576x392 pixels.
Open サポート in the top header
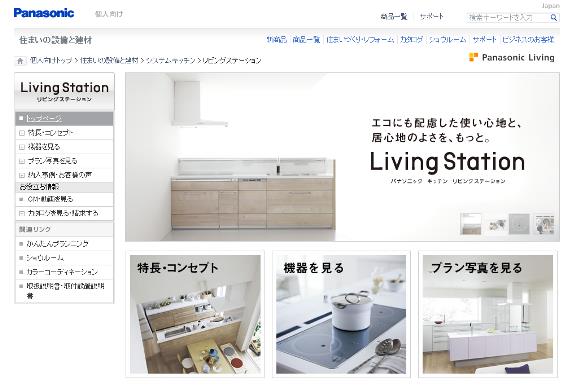[432, 17]
